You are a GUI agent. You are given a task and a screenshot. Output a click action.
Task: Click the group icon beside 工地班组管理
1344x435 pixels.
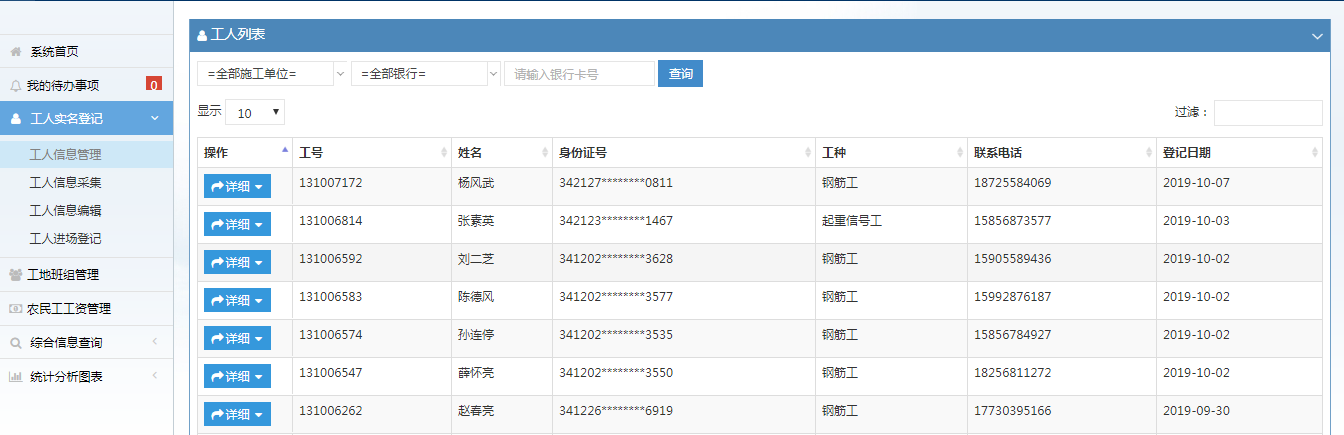click(16, 274)
